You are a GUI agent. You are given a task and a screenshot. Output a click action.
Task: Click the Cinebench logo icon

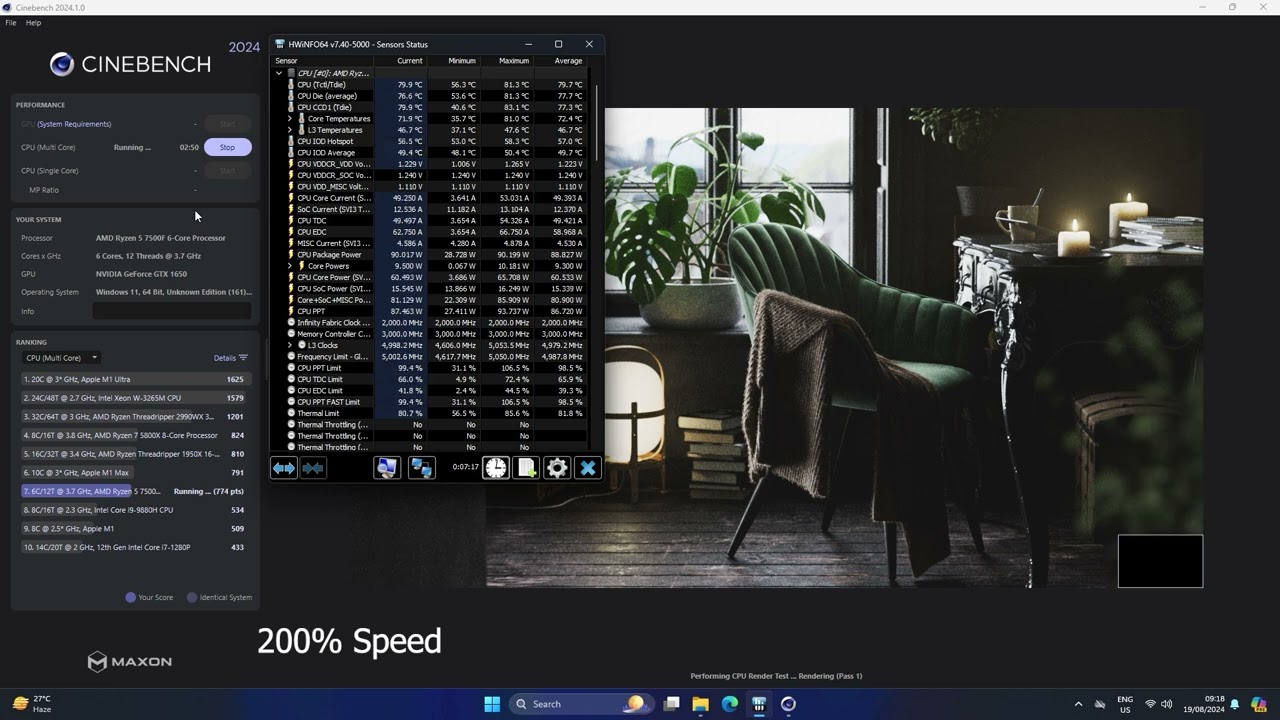pos(62,65)
